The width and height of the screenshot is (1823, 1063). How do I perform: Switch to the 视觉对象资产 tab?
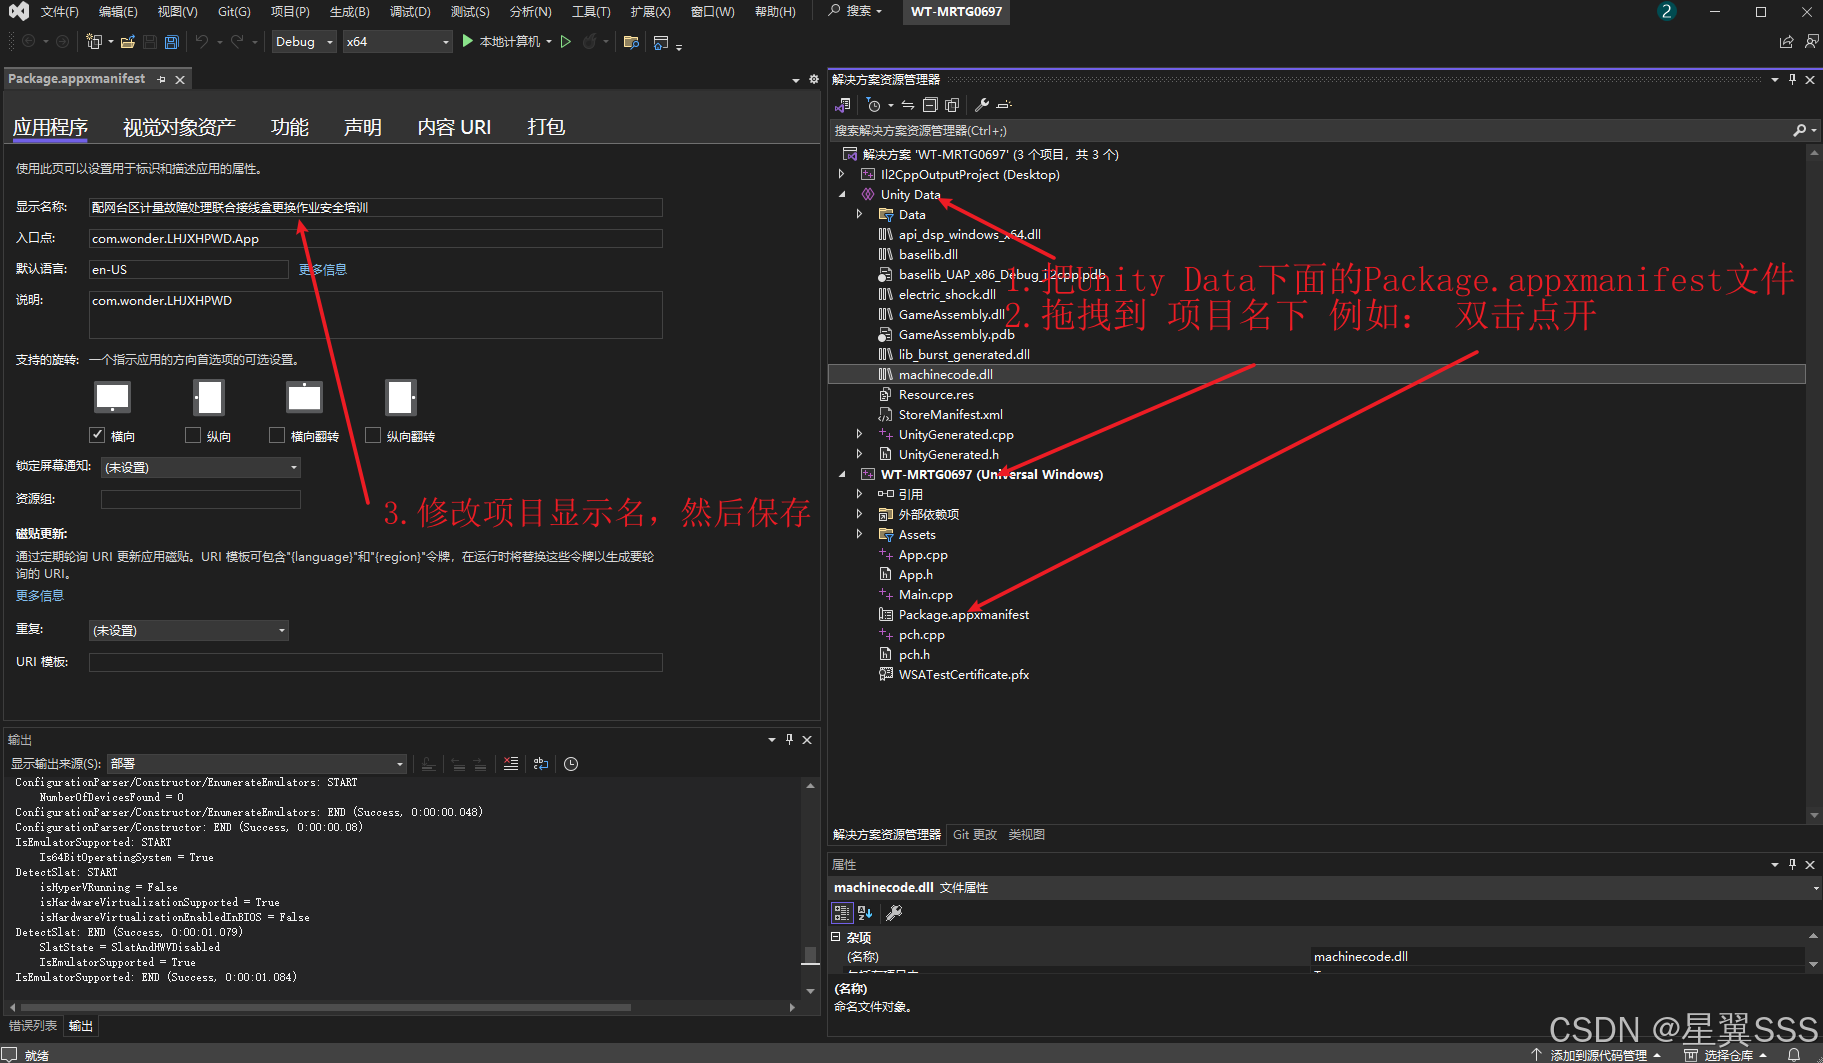178,126
